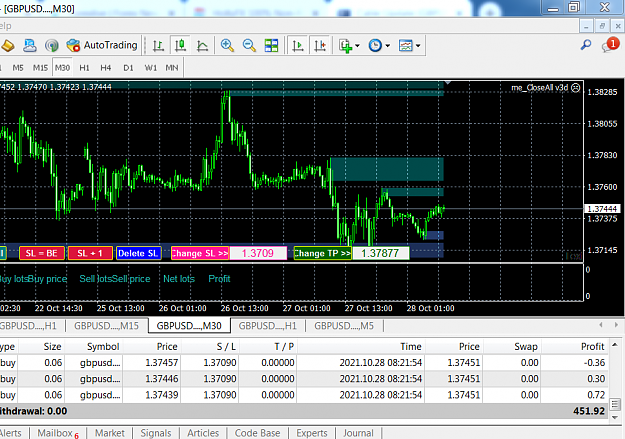Open the Market terminal tab
The width and height of the screenshot is (625, 439).
110,433
